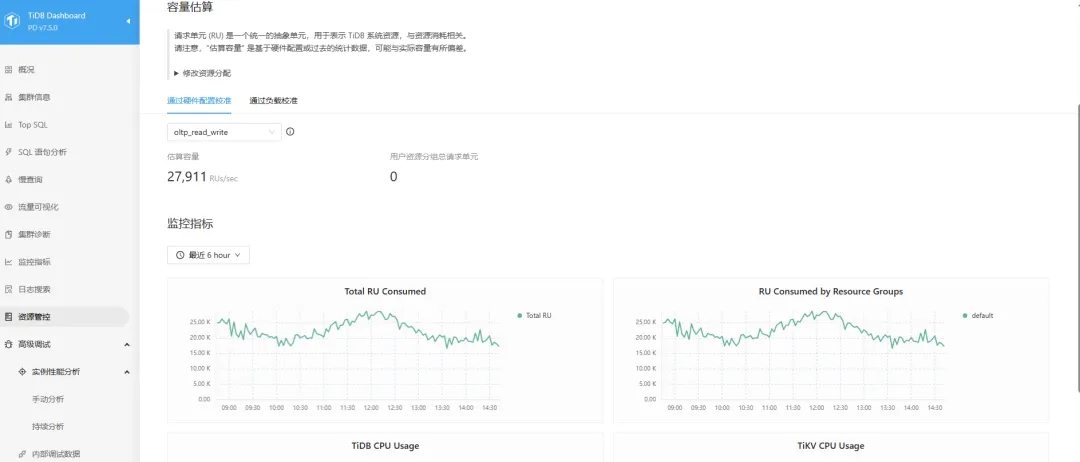Switch to the 通过负载校准 tab
Viewport: 1080px width, 462px height.
click(273, 101)
